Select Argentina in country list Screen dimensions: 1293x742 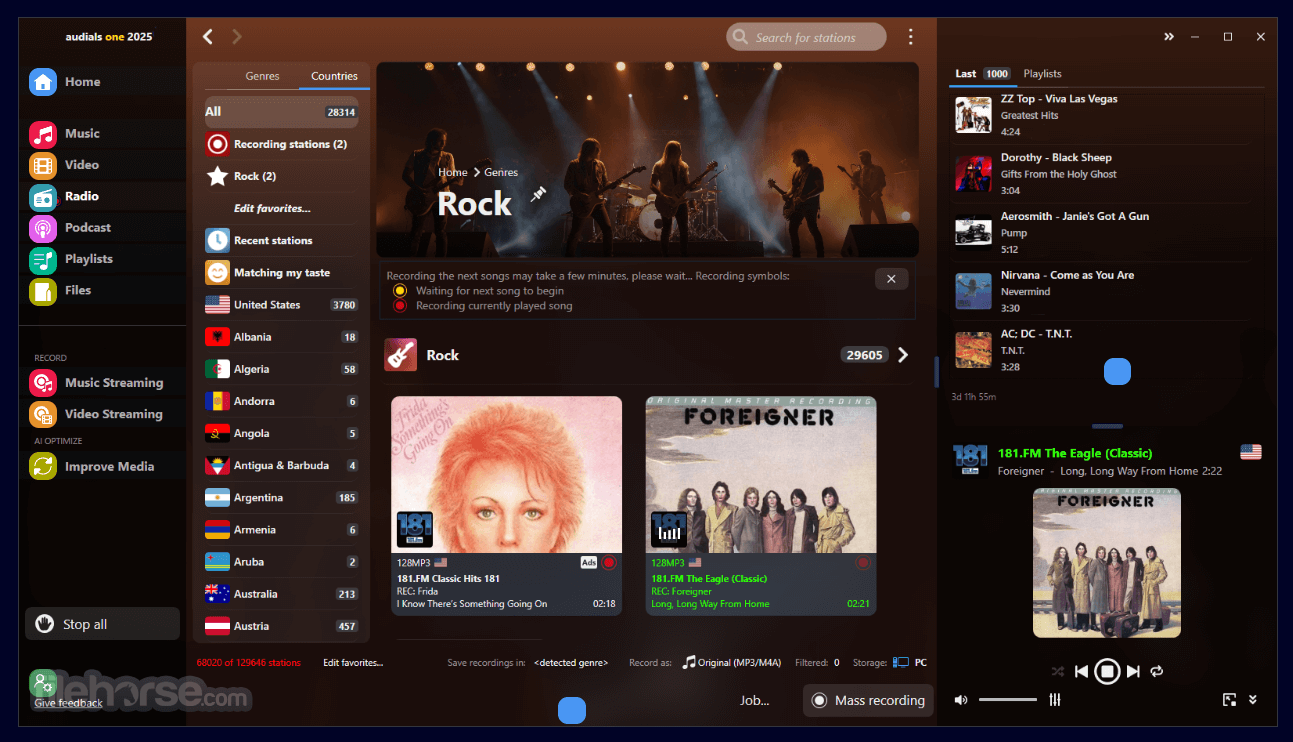[281, 498]
